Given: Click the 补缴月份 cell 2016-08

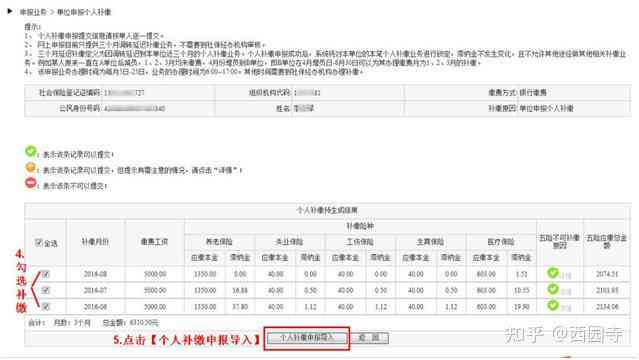Looking at the screenshot, I should [95, 274].
